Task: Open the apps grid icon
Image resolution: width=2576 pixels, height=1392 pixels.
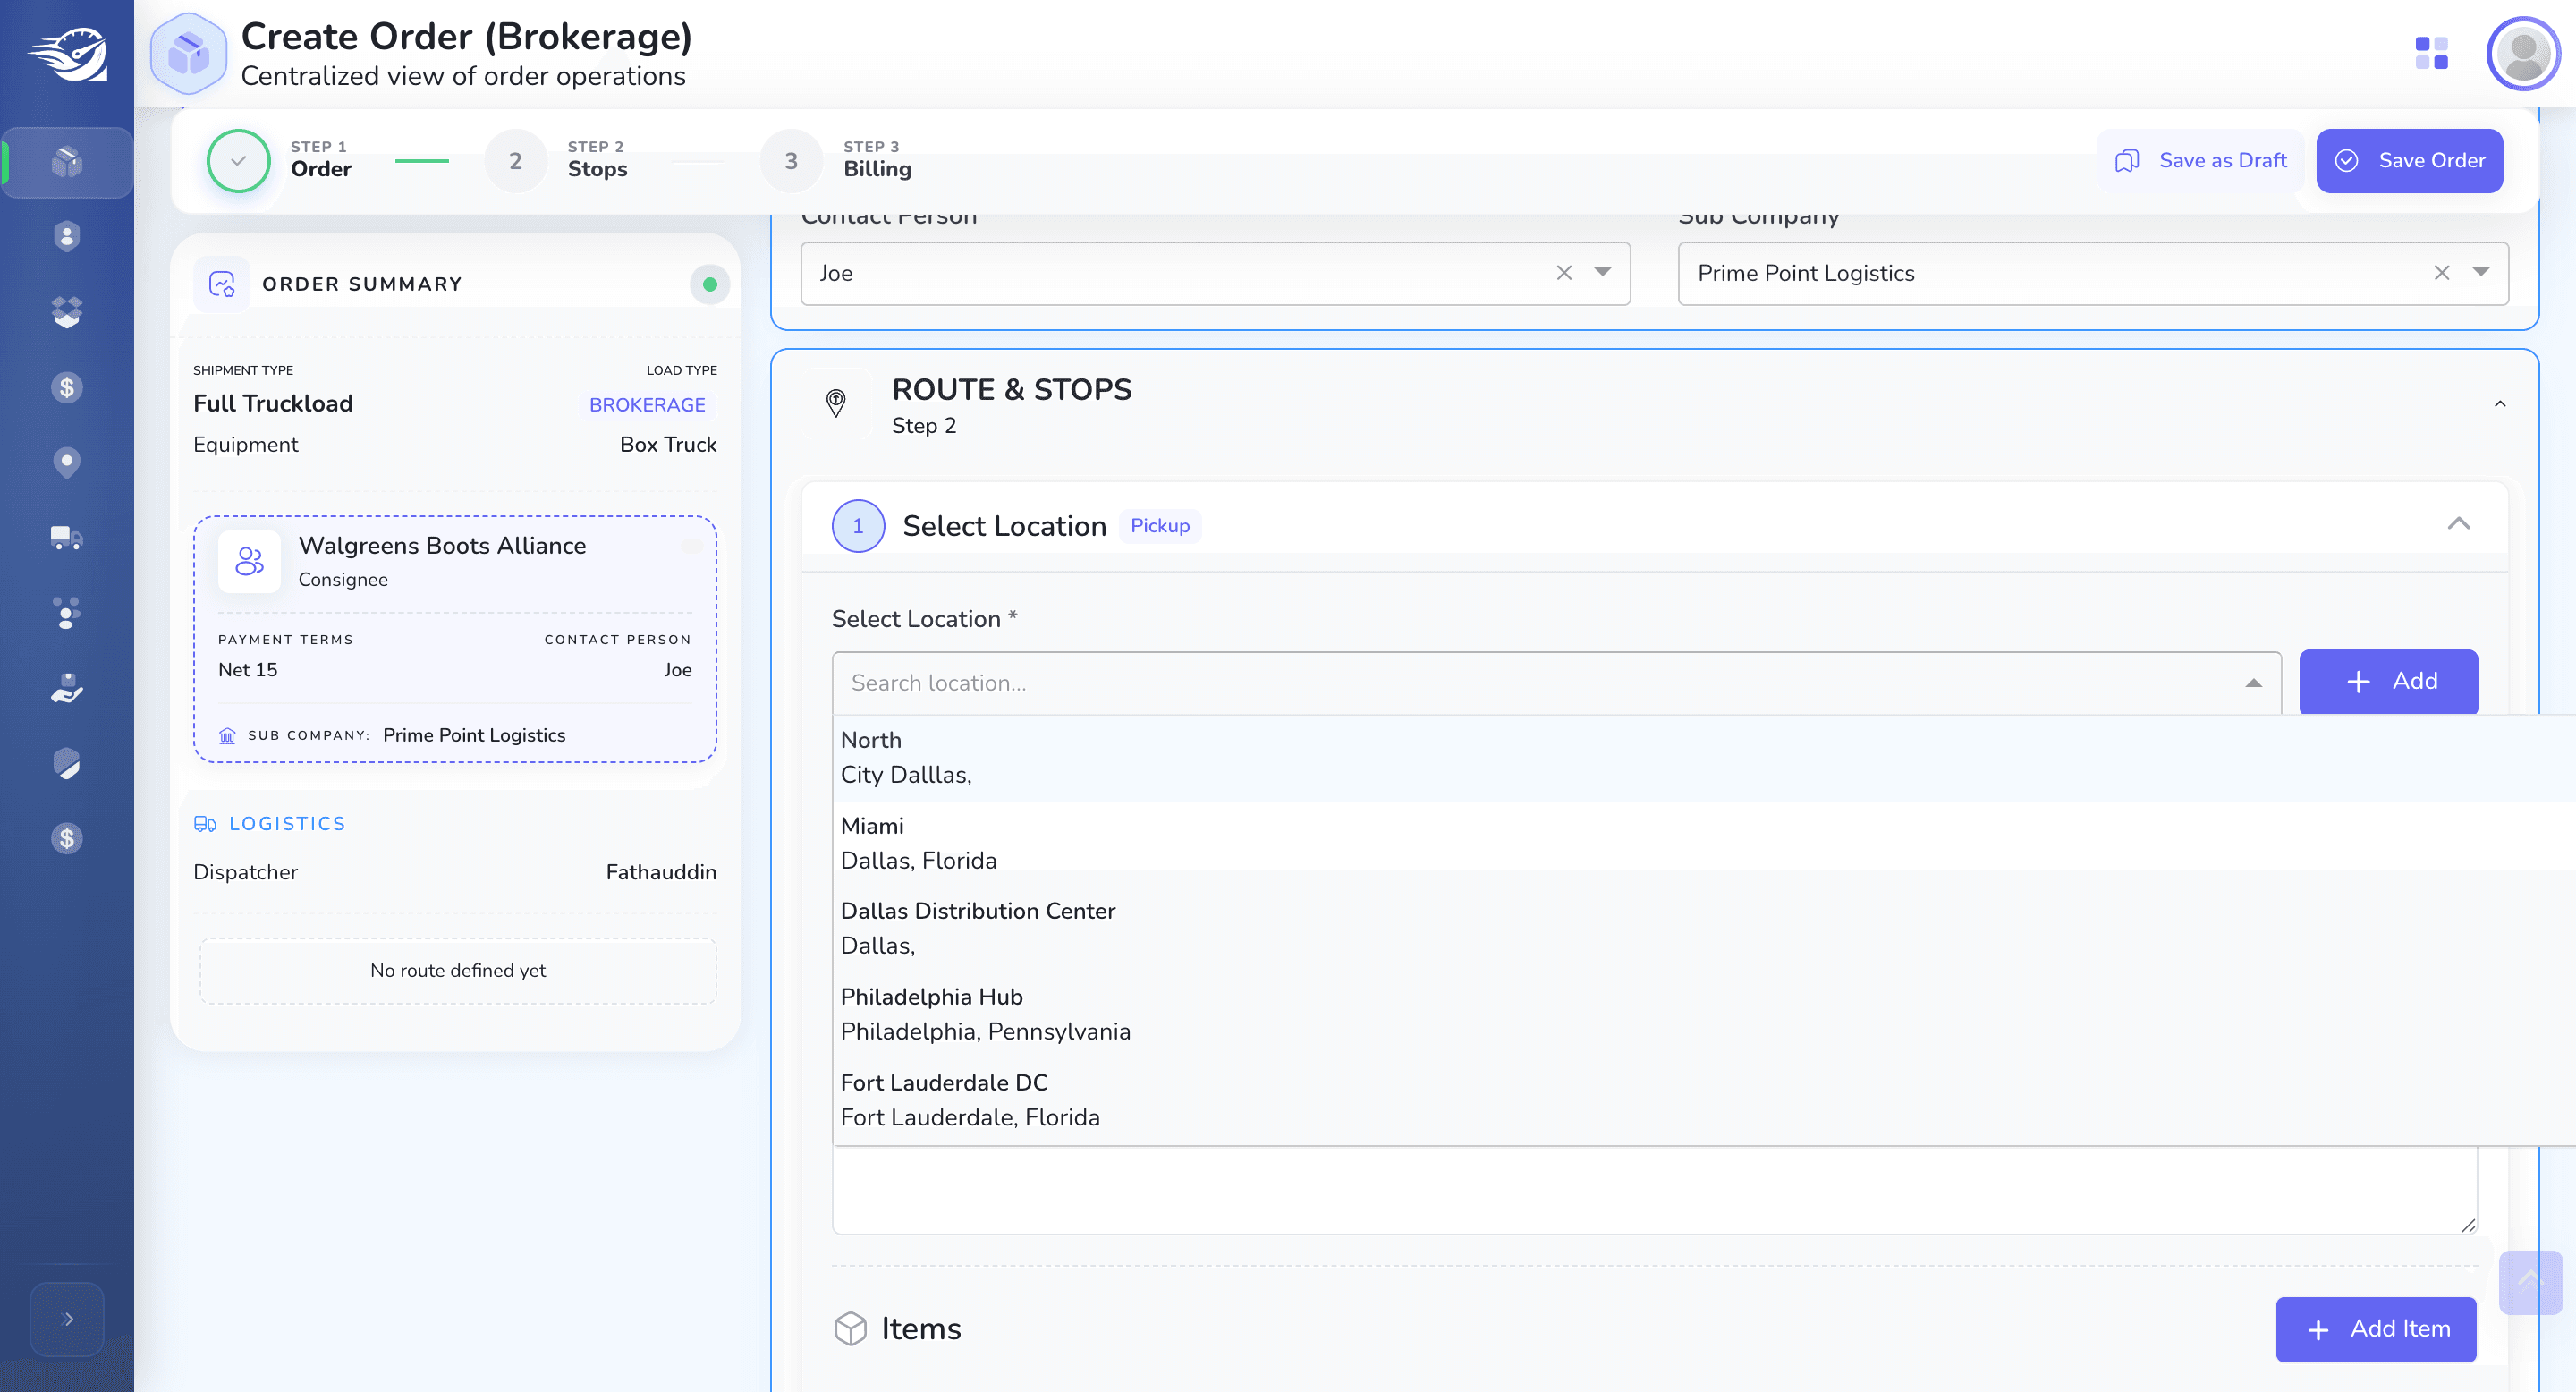Action: pyautogui.click(x=2431, y=53)
